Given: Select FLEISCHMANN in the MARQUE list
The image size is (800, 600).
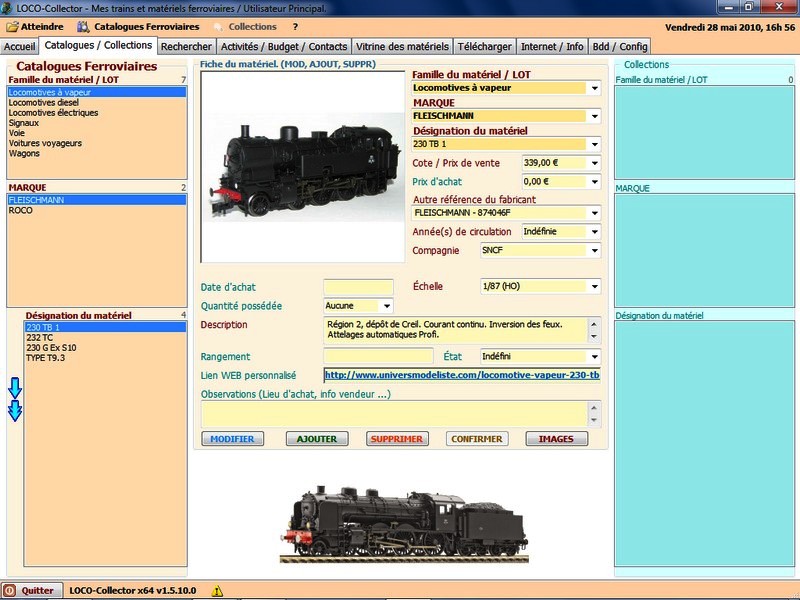Looking at the screenshot, I should tap(96, 200).
